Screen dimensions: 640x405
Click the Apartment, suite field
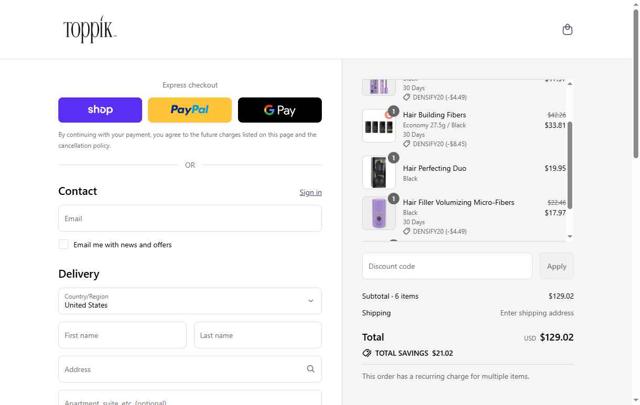coord(190,398)
